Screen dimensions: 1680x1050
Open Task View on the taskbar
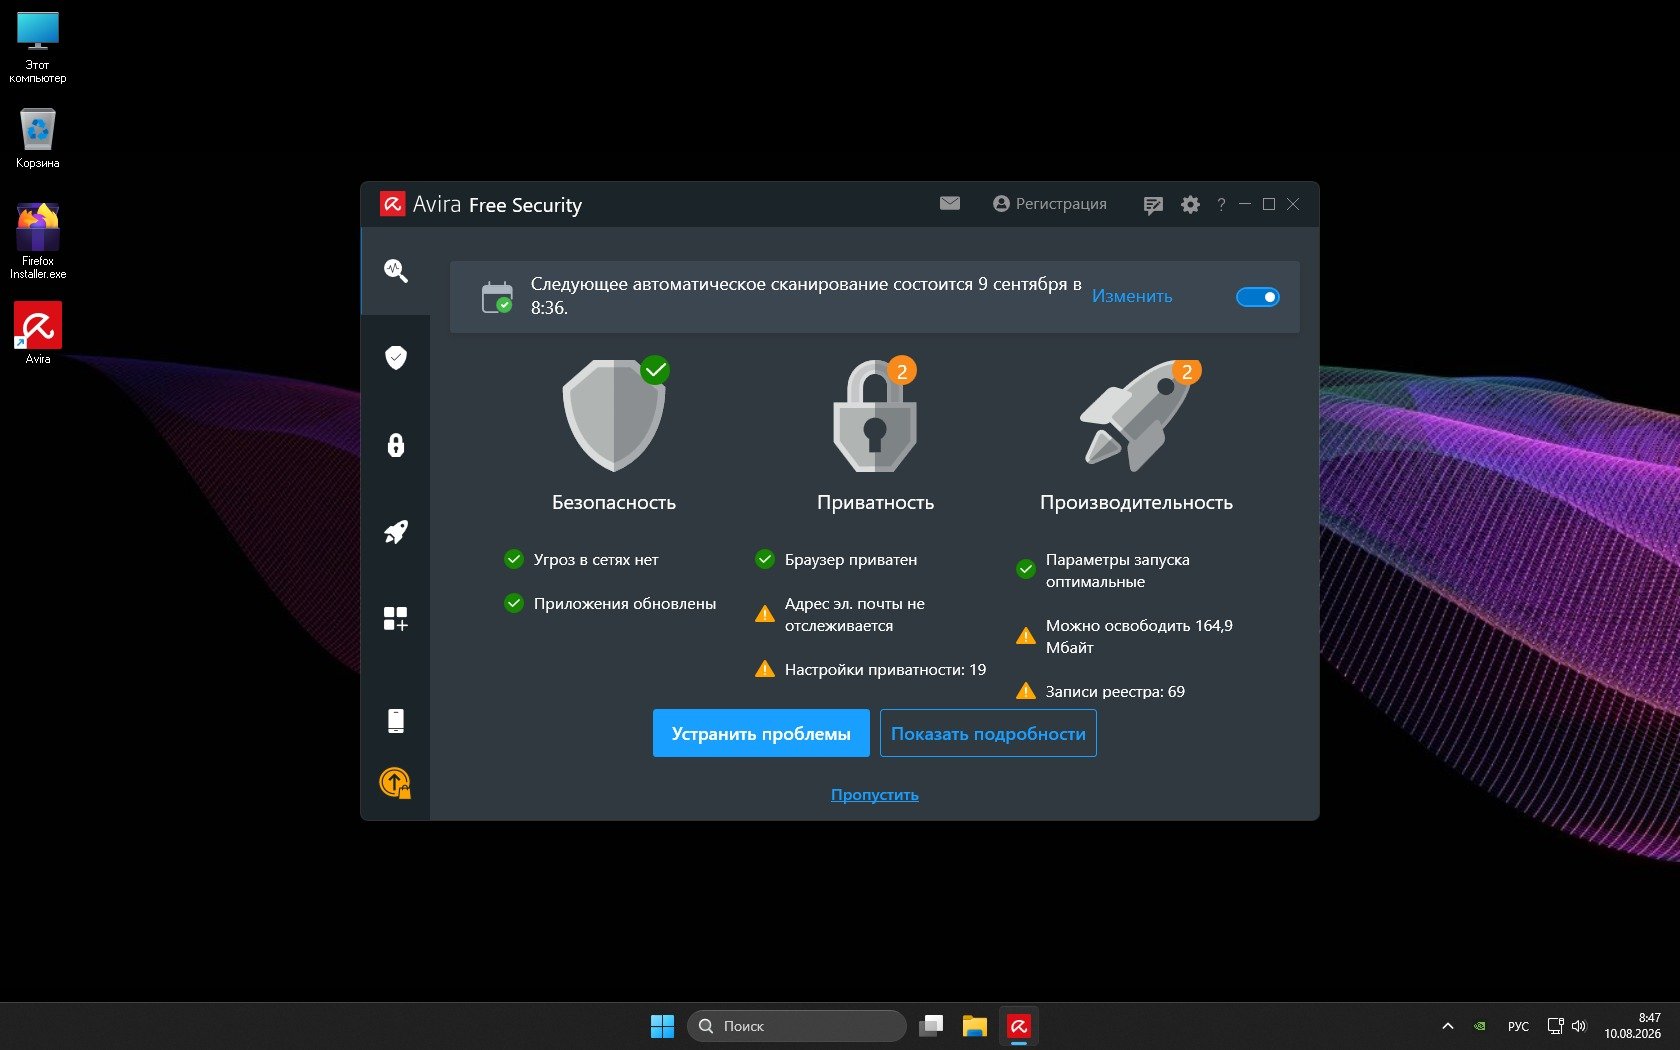point(932,1026)
